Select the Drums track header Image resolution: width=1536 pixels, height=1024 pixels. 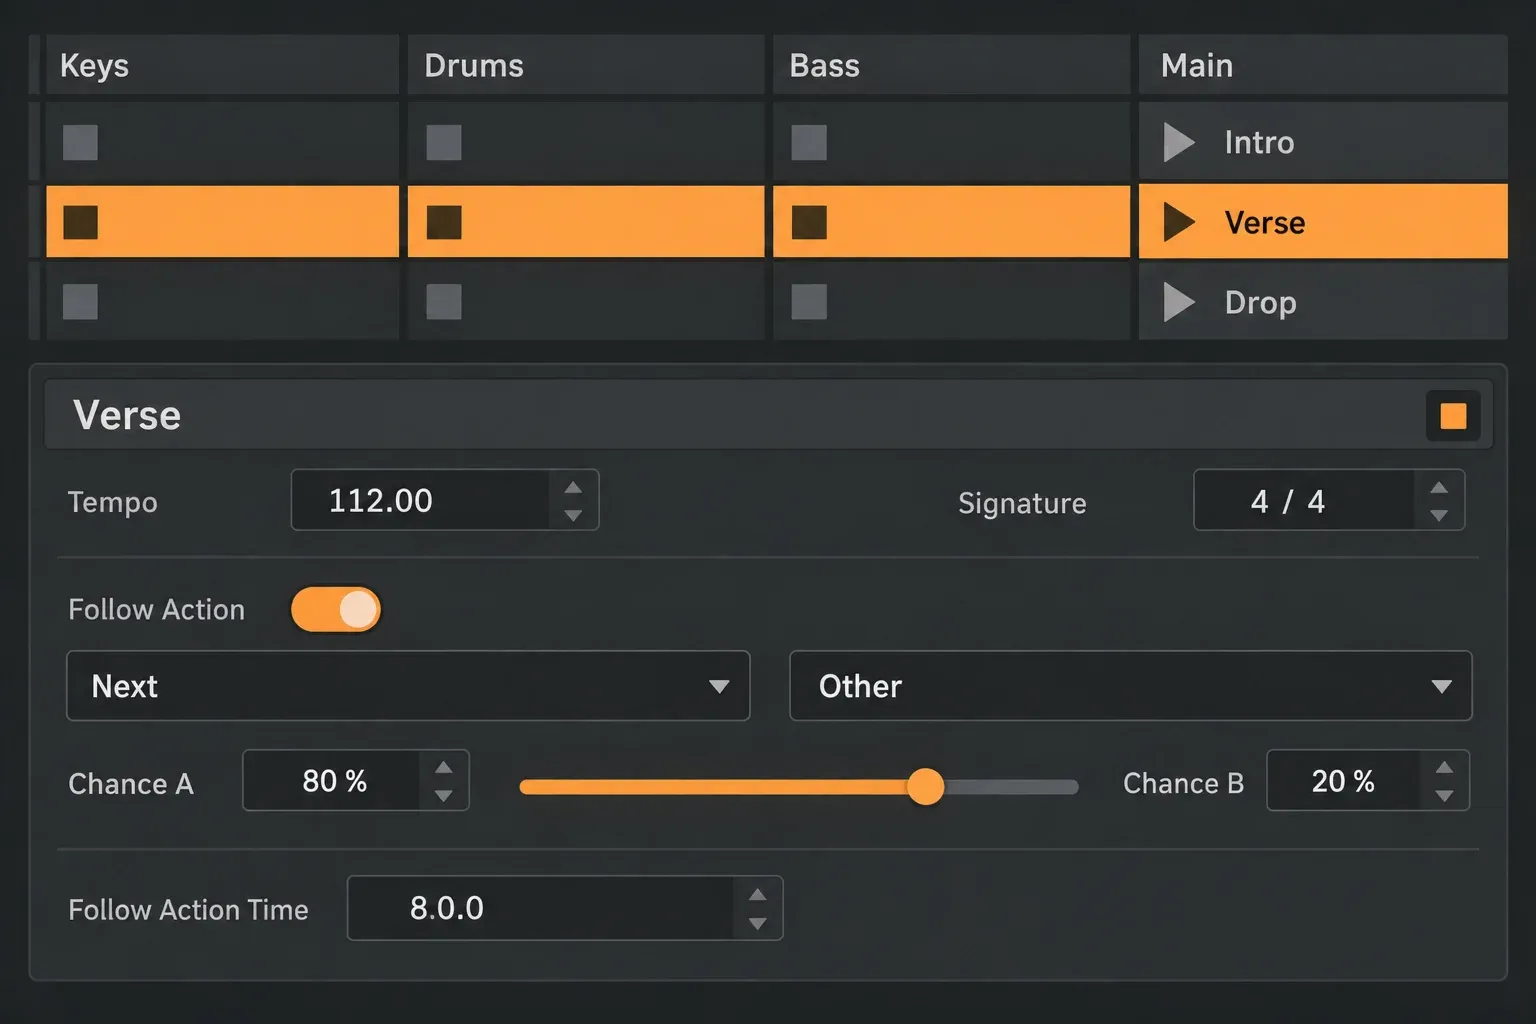pyautogui.click(x=586, y=65)
